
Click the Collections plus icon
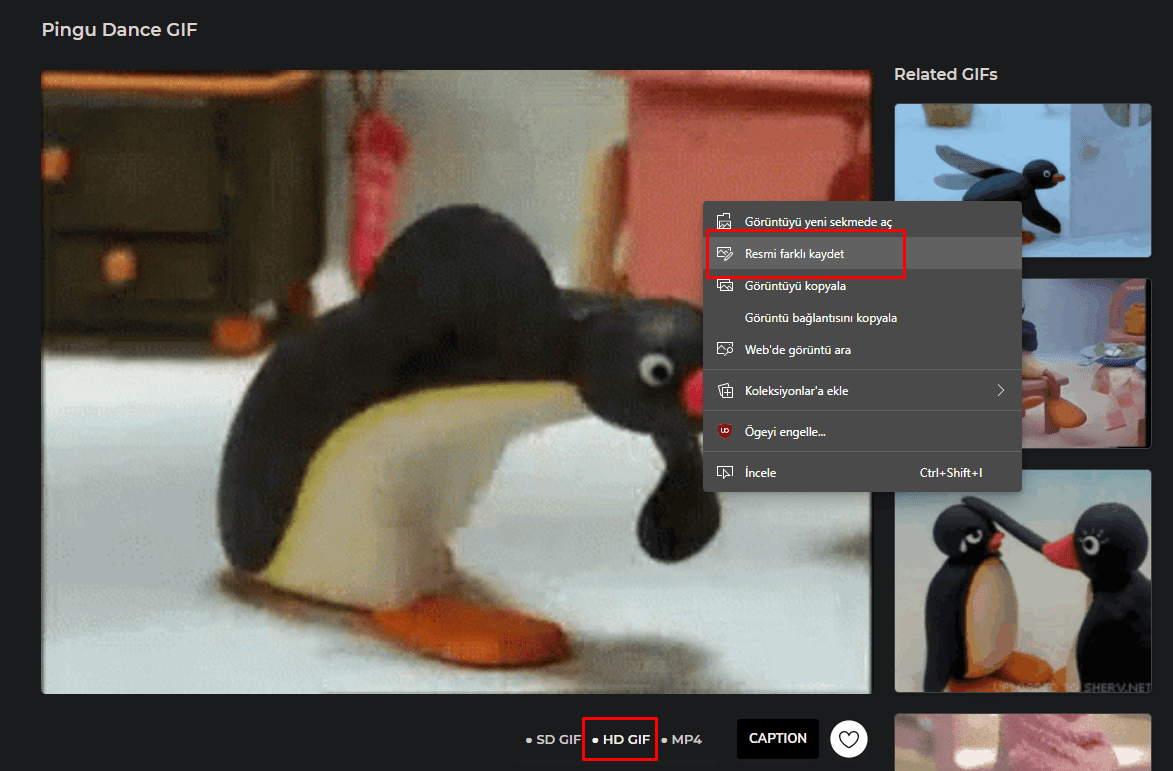725,390
